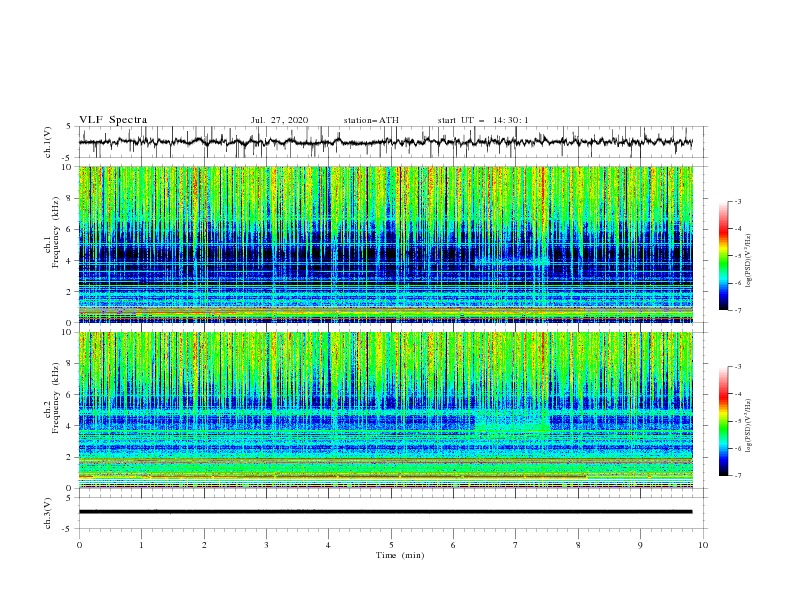792x612 pixels.
Task: Click the ch.2 emission band near 7 min
Action: click(511, 422)
